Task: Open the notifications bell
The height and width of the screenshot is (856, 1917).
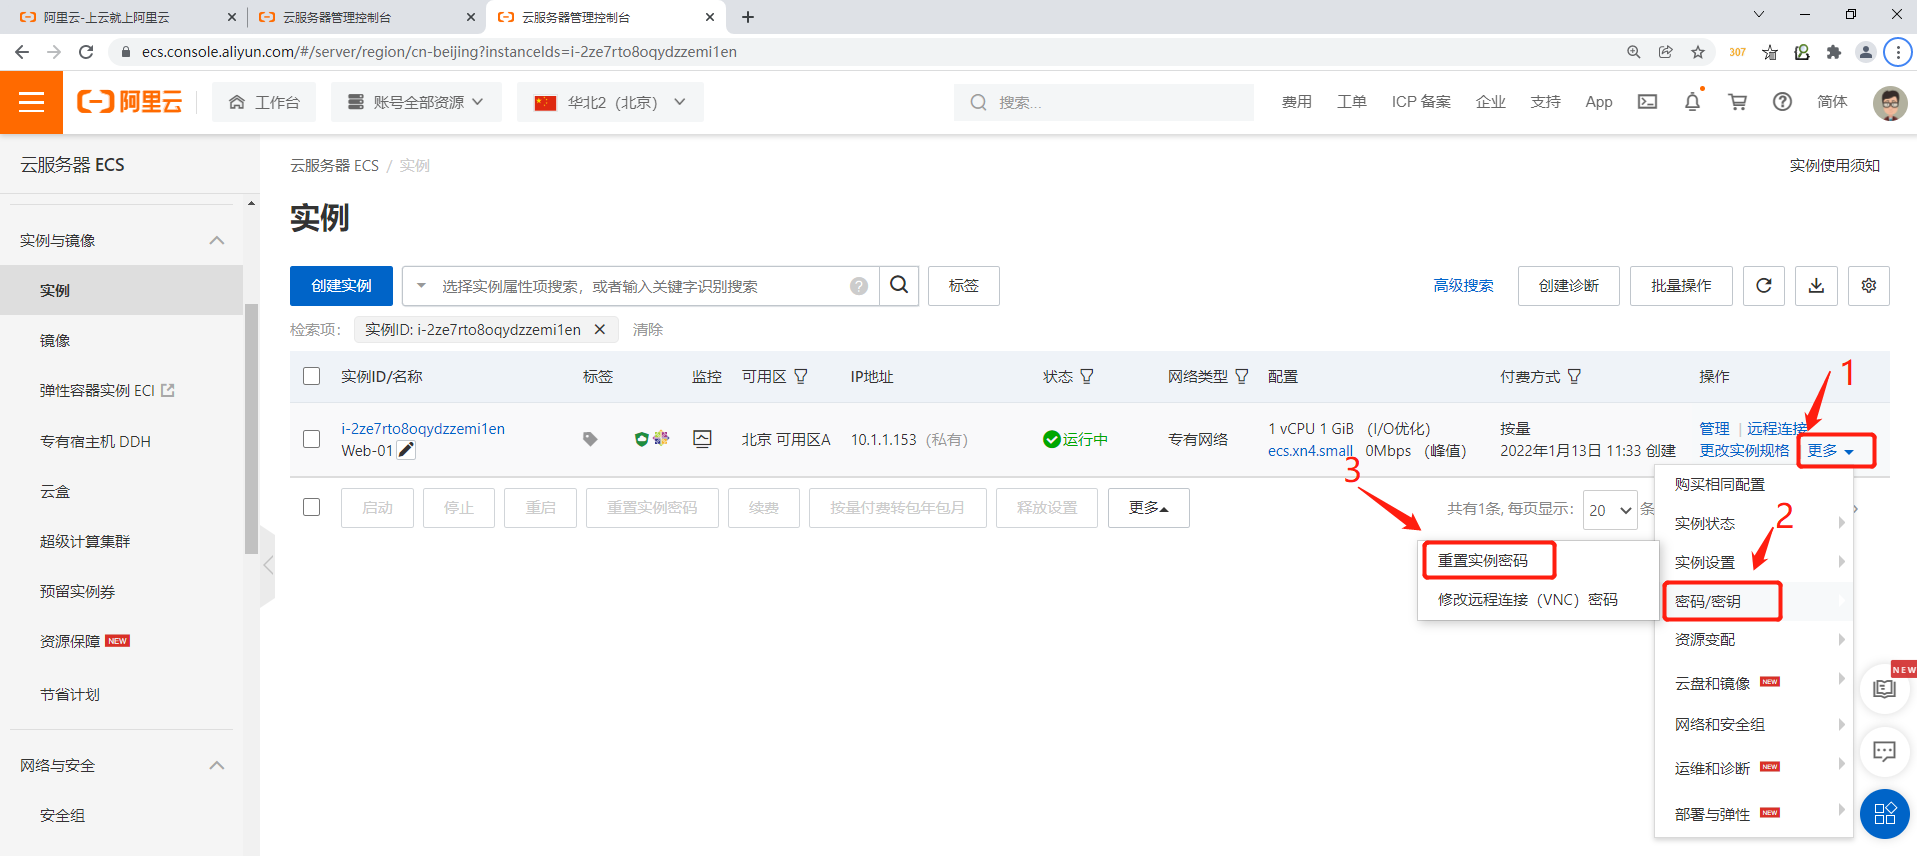Action: pos(1692,102)
